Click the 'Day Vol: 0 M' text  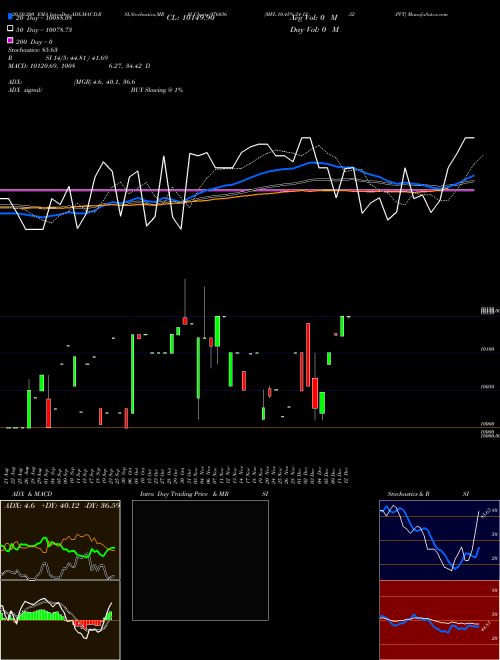click(x=314, y=29)
